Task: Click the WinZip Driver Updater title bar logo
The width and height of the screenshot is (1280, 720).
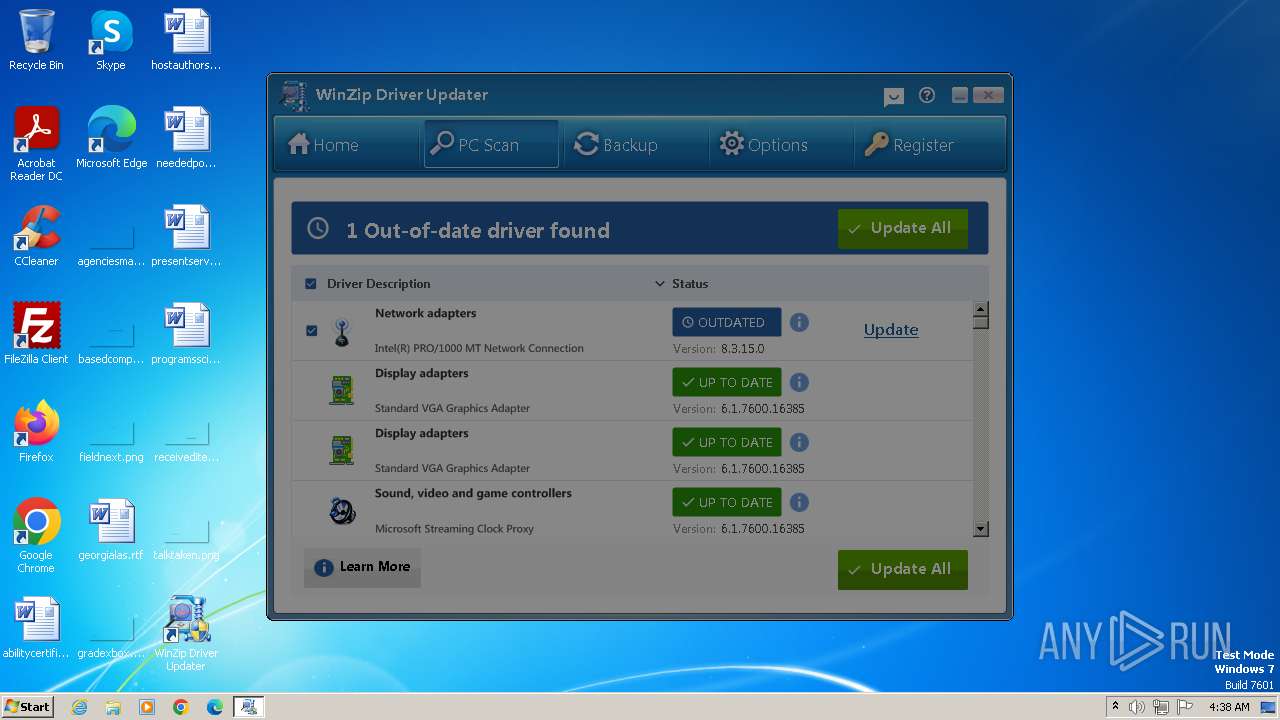Action: [294, 95]
